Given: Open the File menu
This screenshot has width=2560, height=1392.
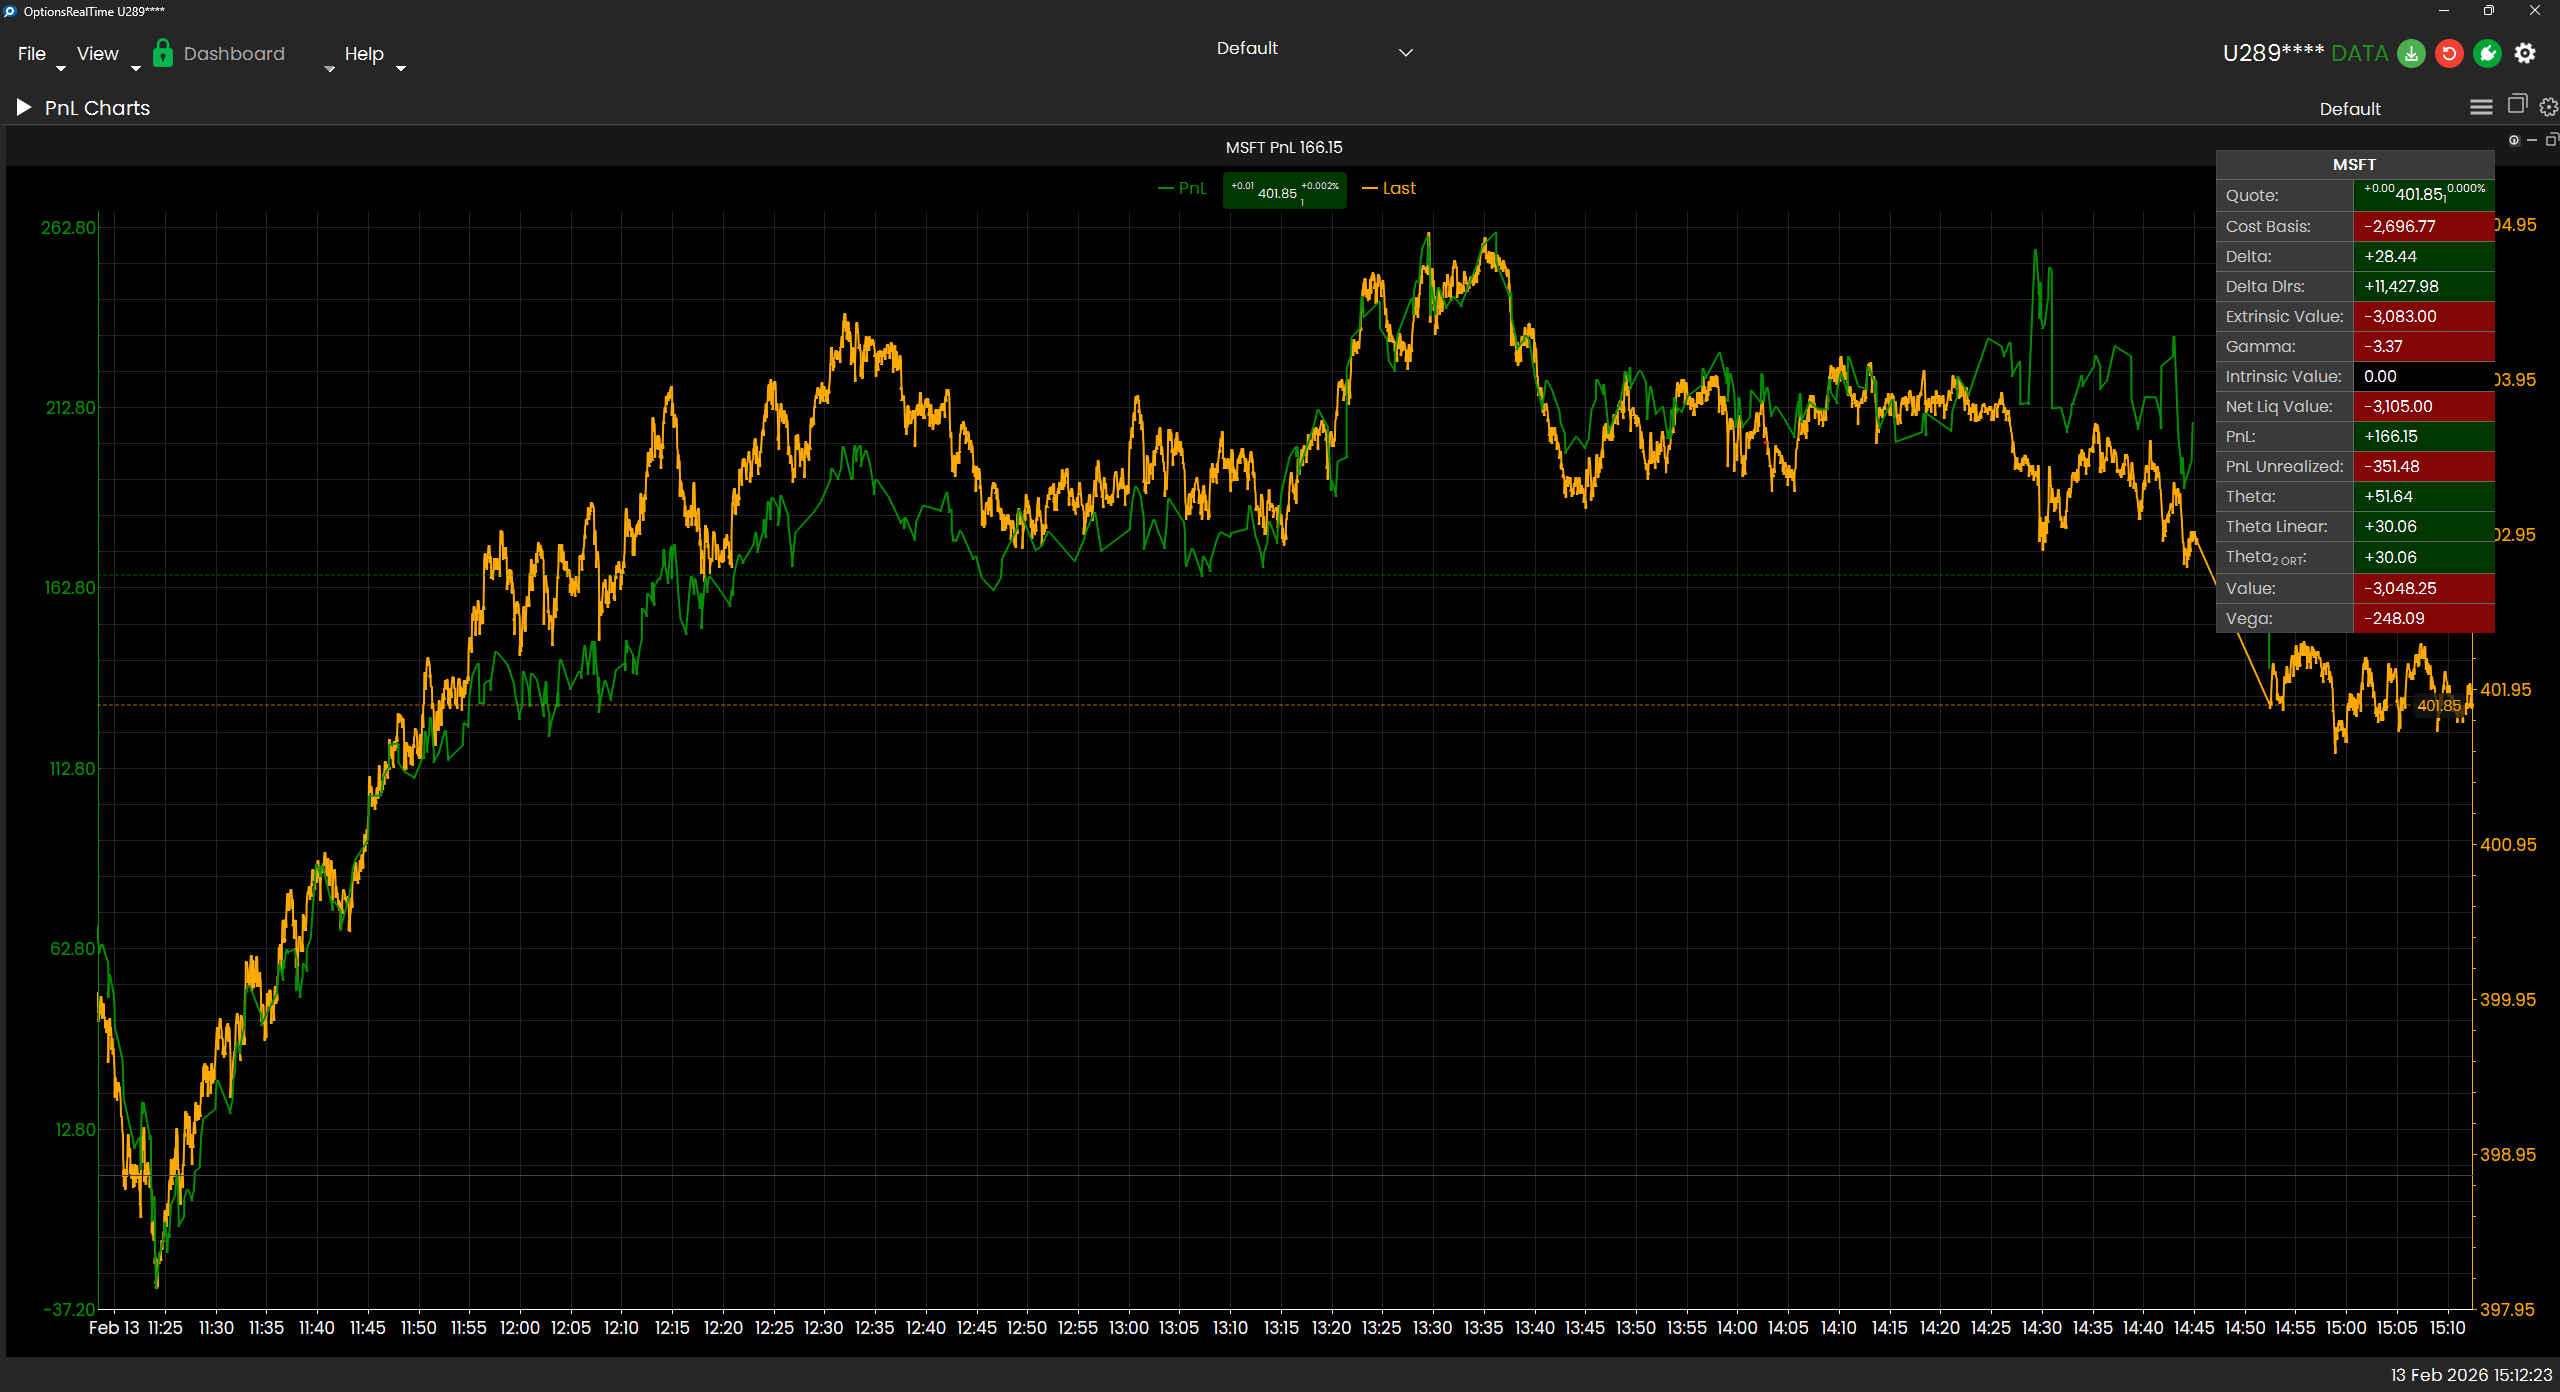Looking at the screenshot, I should (31, 53).
